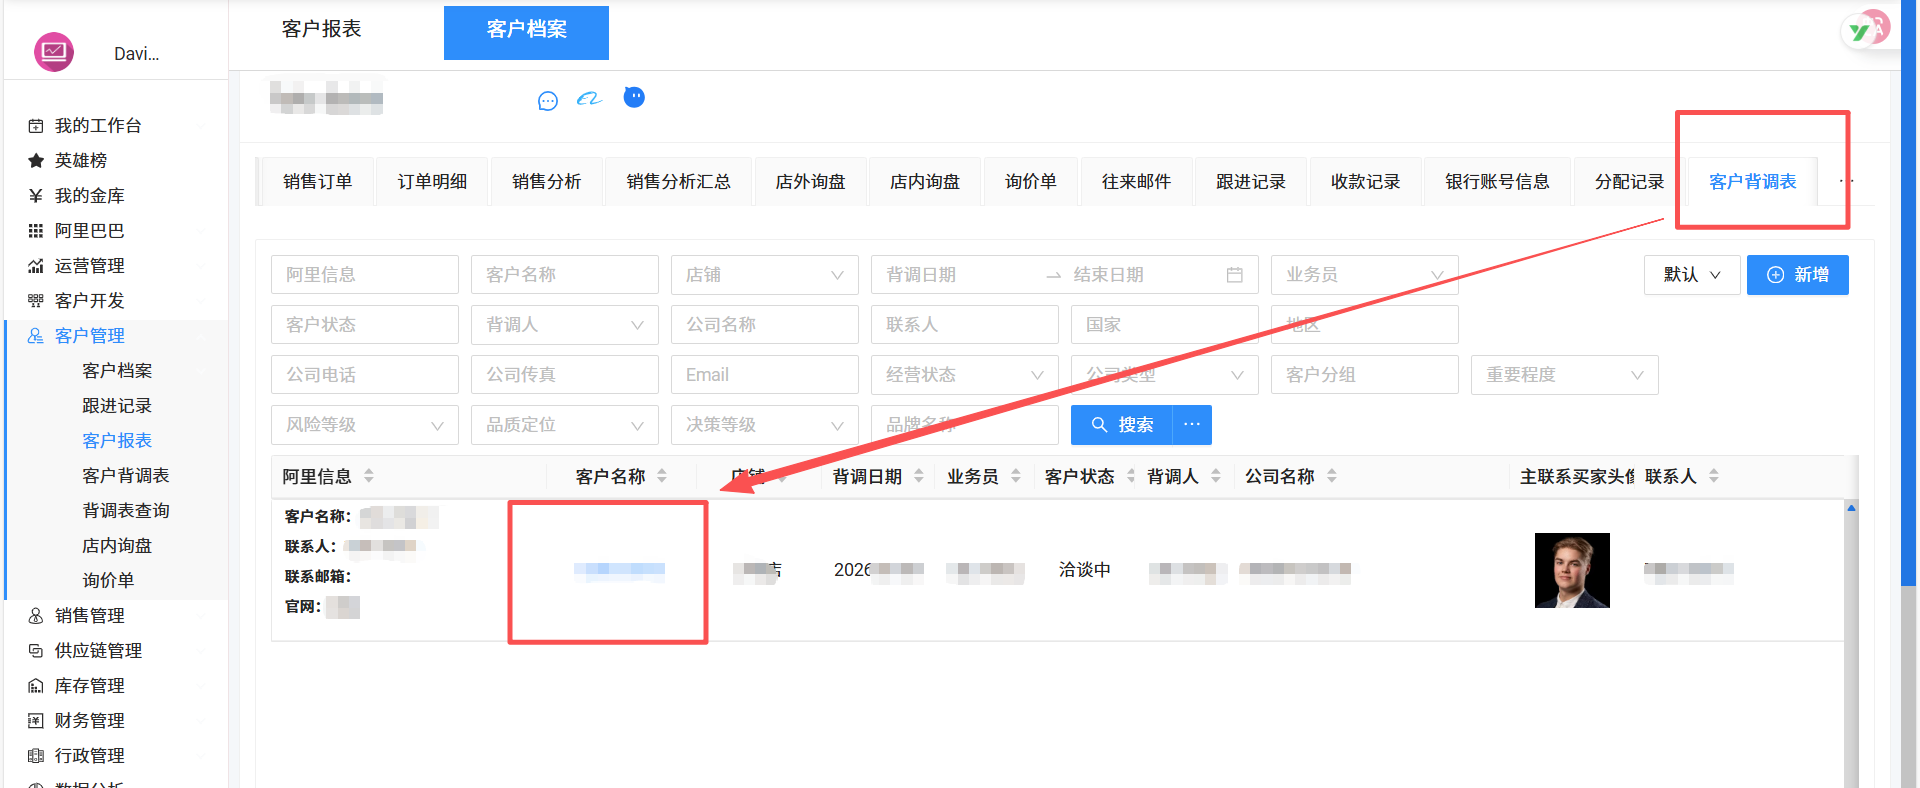1920x788 pixels.
Task: Show more tabs via the overflow ellipsis
Action: (x=1846, y=181)
